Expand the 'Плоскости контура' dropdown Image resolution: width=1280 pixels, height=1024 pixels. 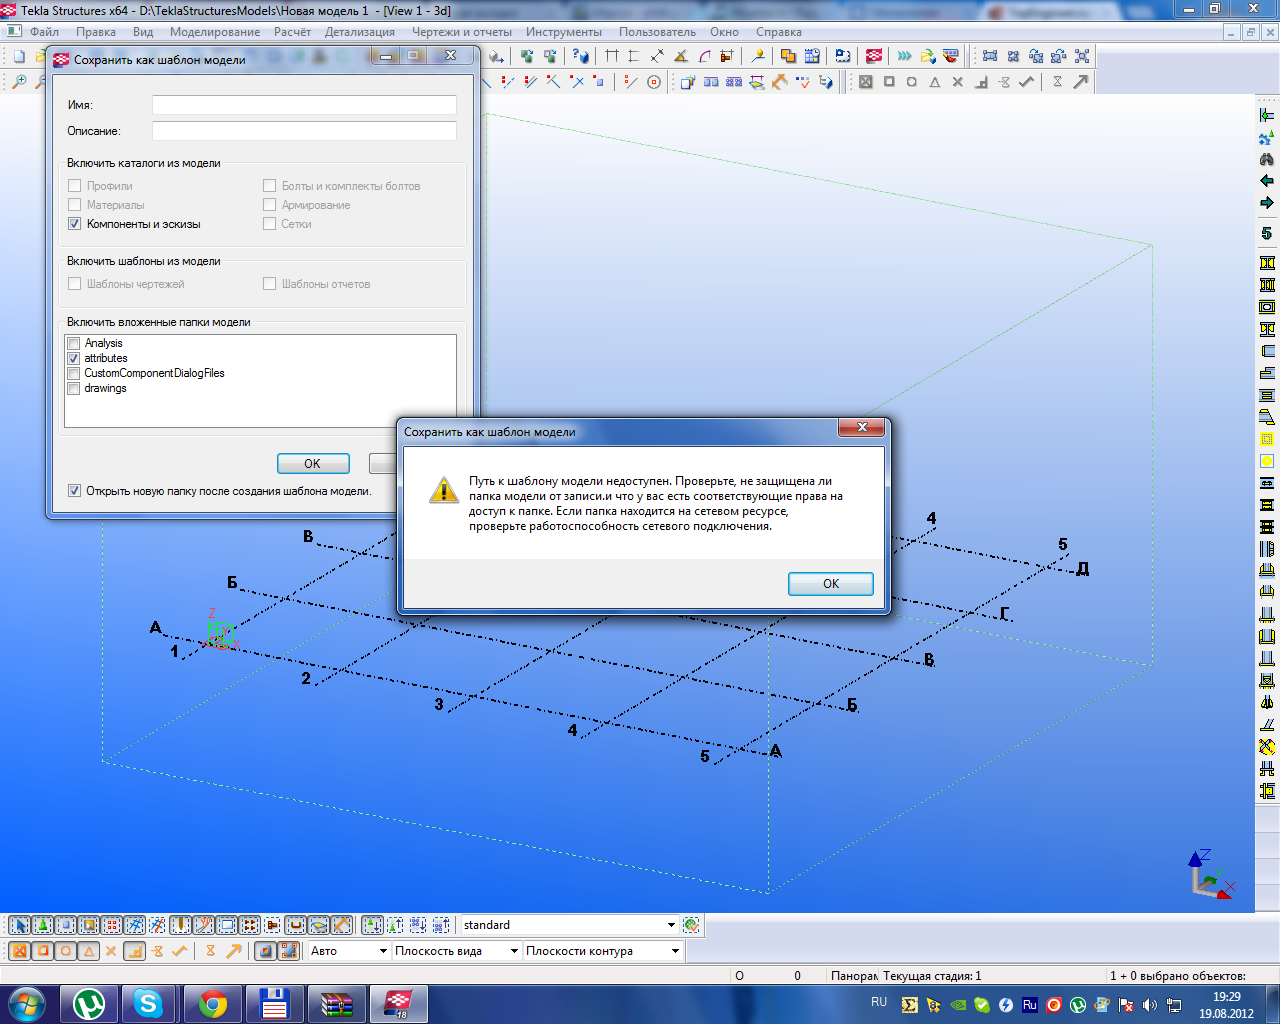click(675, 951)
